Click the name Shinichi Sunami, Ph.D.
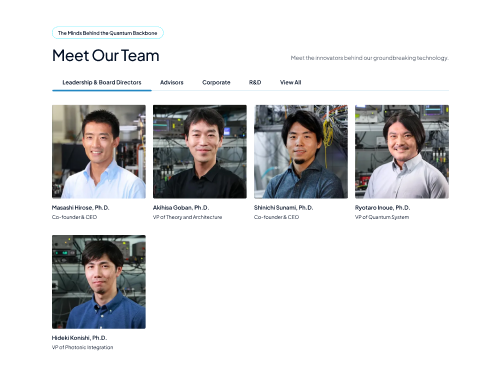480x368 pixels. click(283, 208)
